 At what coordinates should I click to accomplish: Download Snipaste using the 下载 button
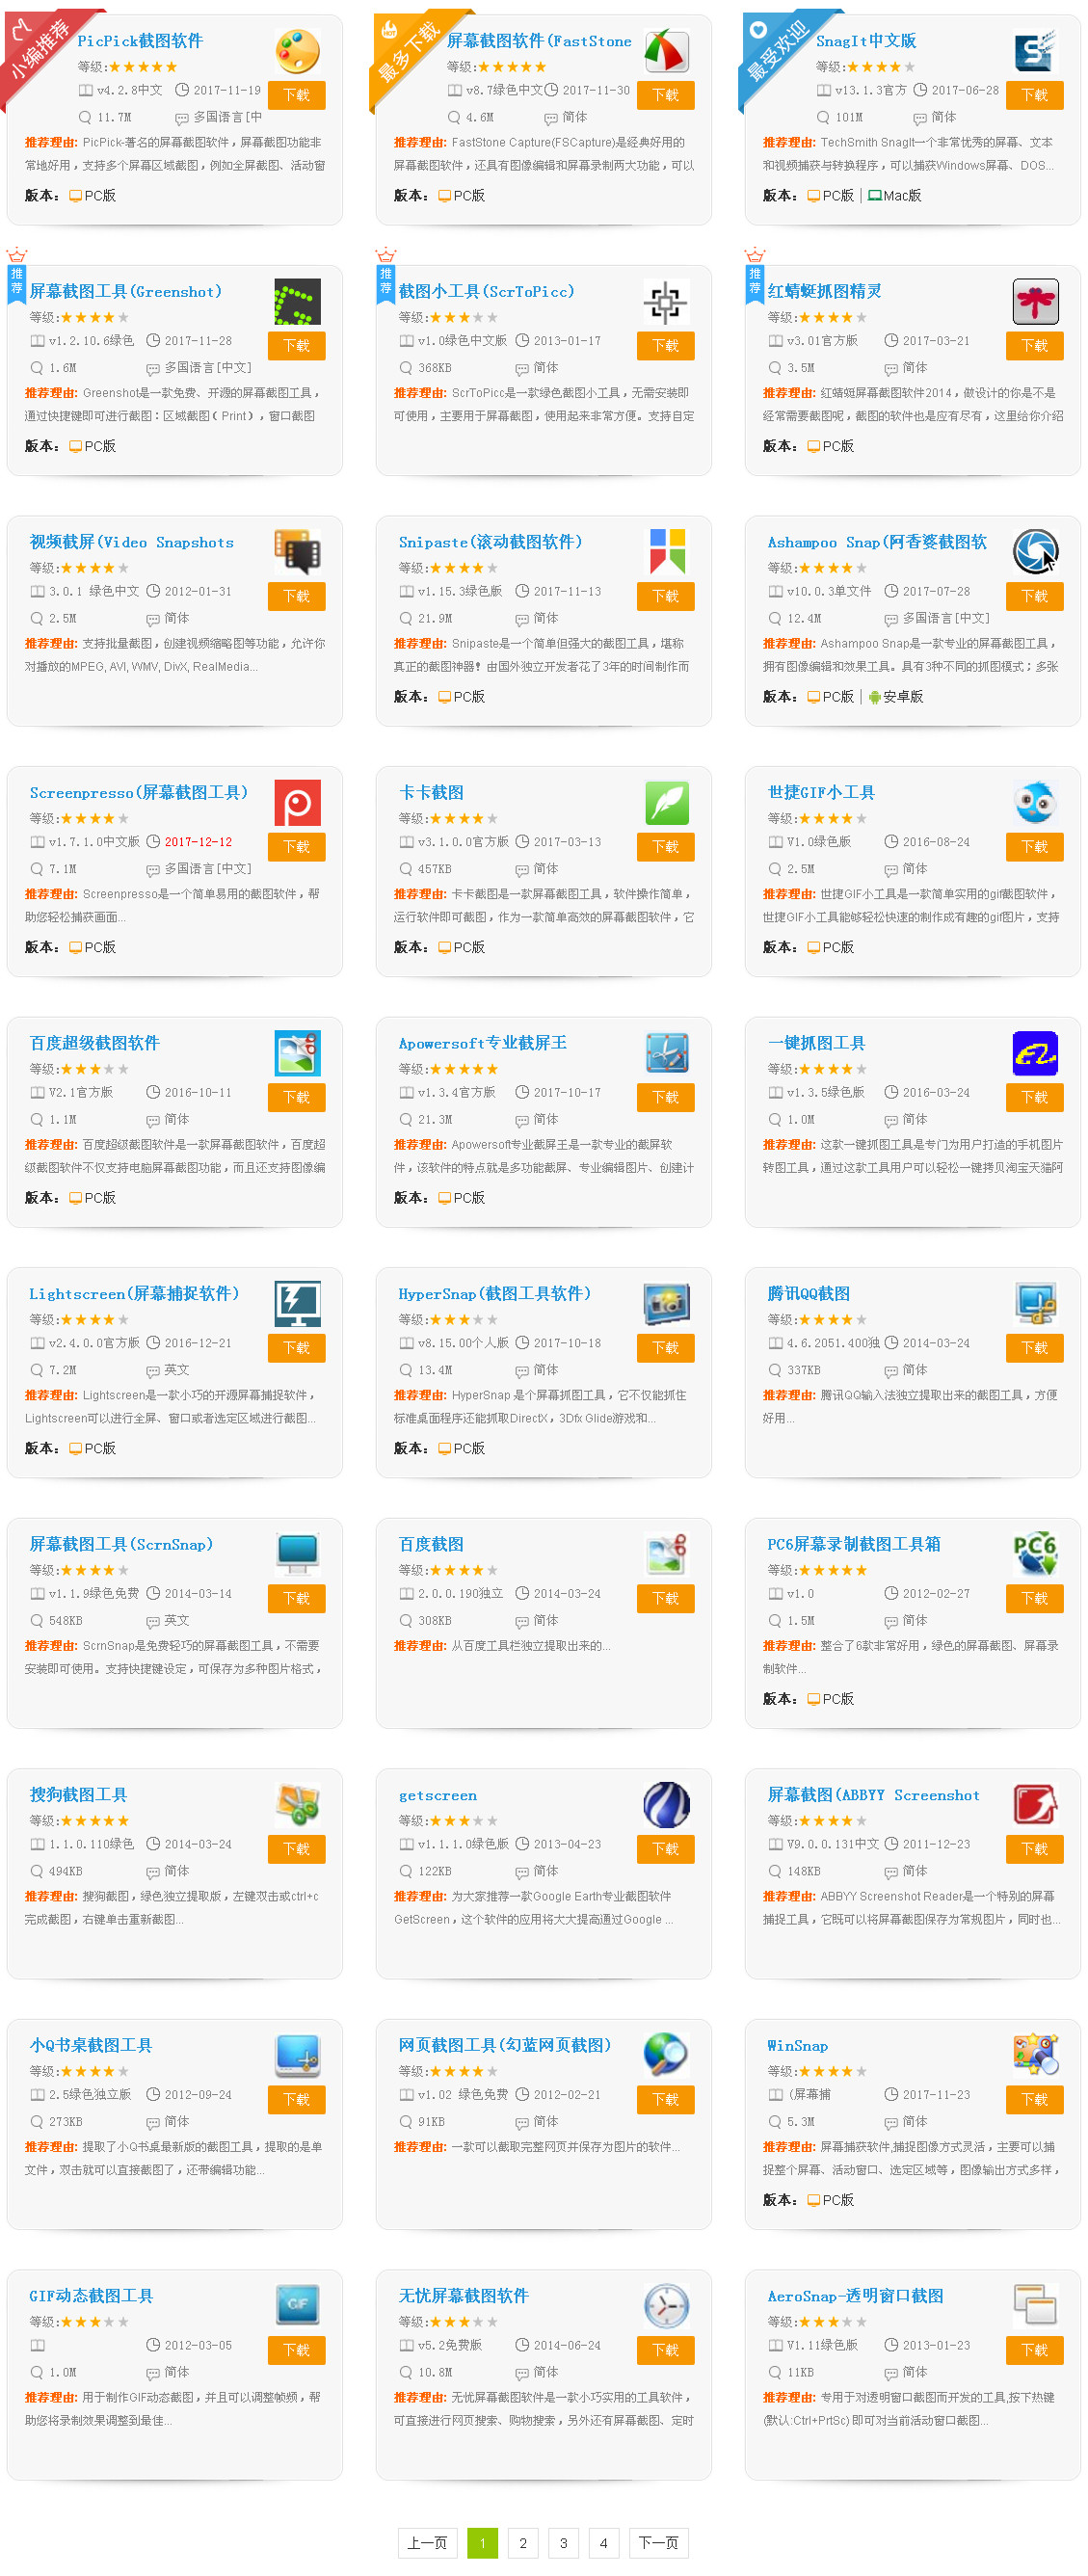point(666,596)
